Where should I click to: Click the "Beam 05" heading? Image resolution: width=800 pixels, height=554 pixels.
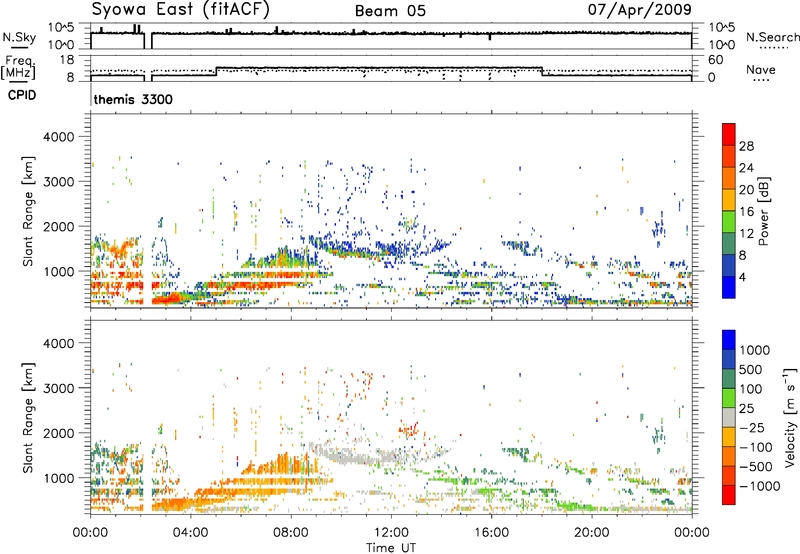click(x=390, y=11)
